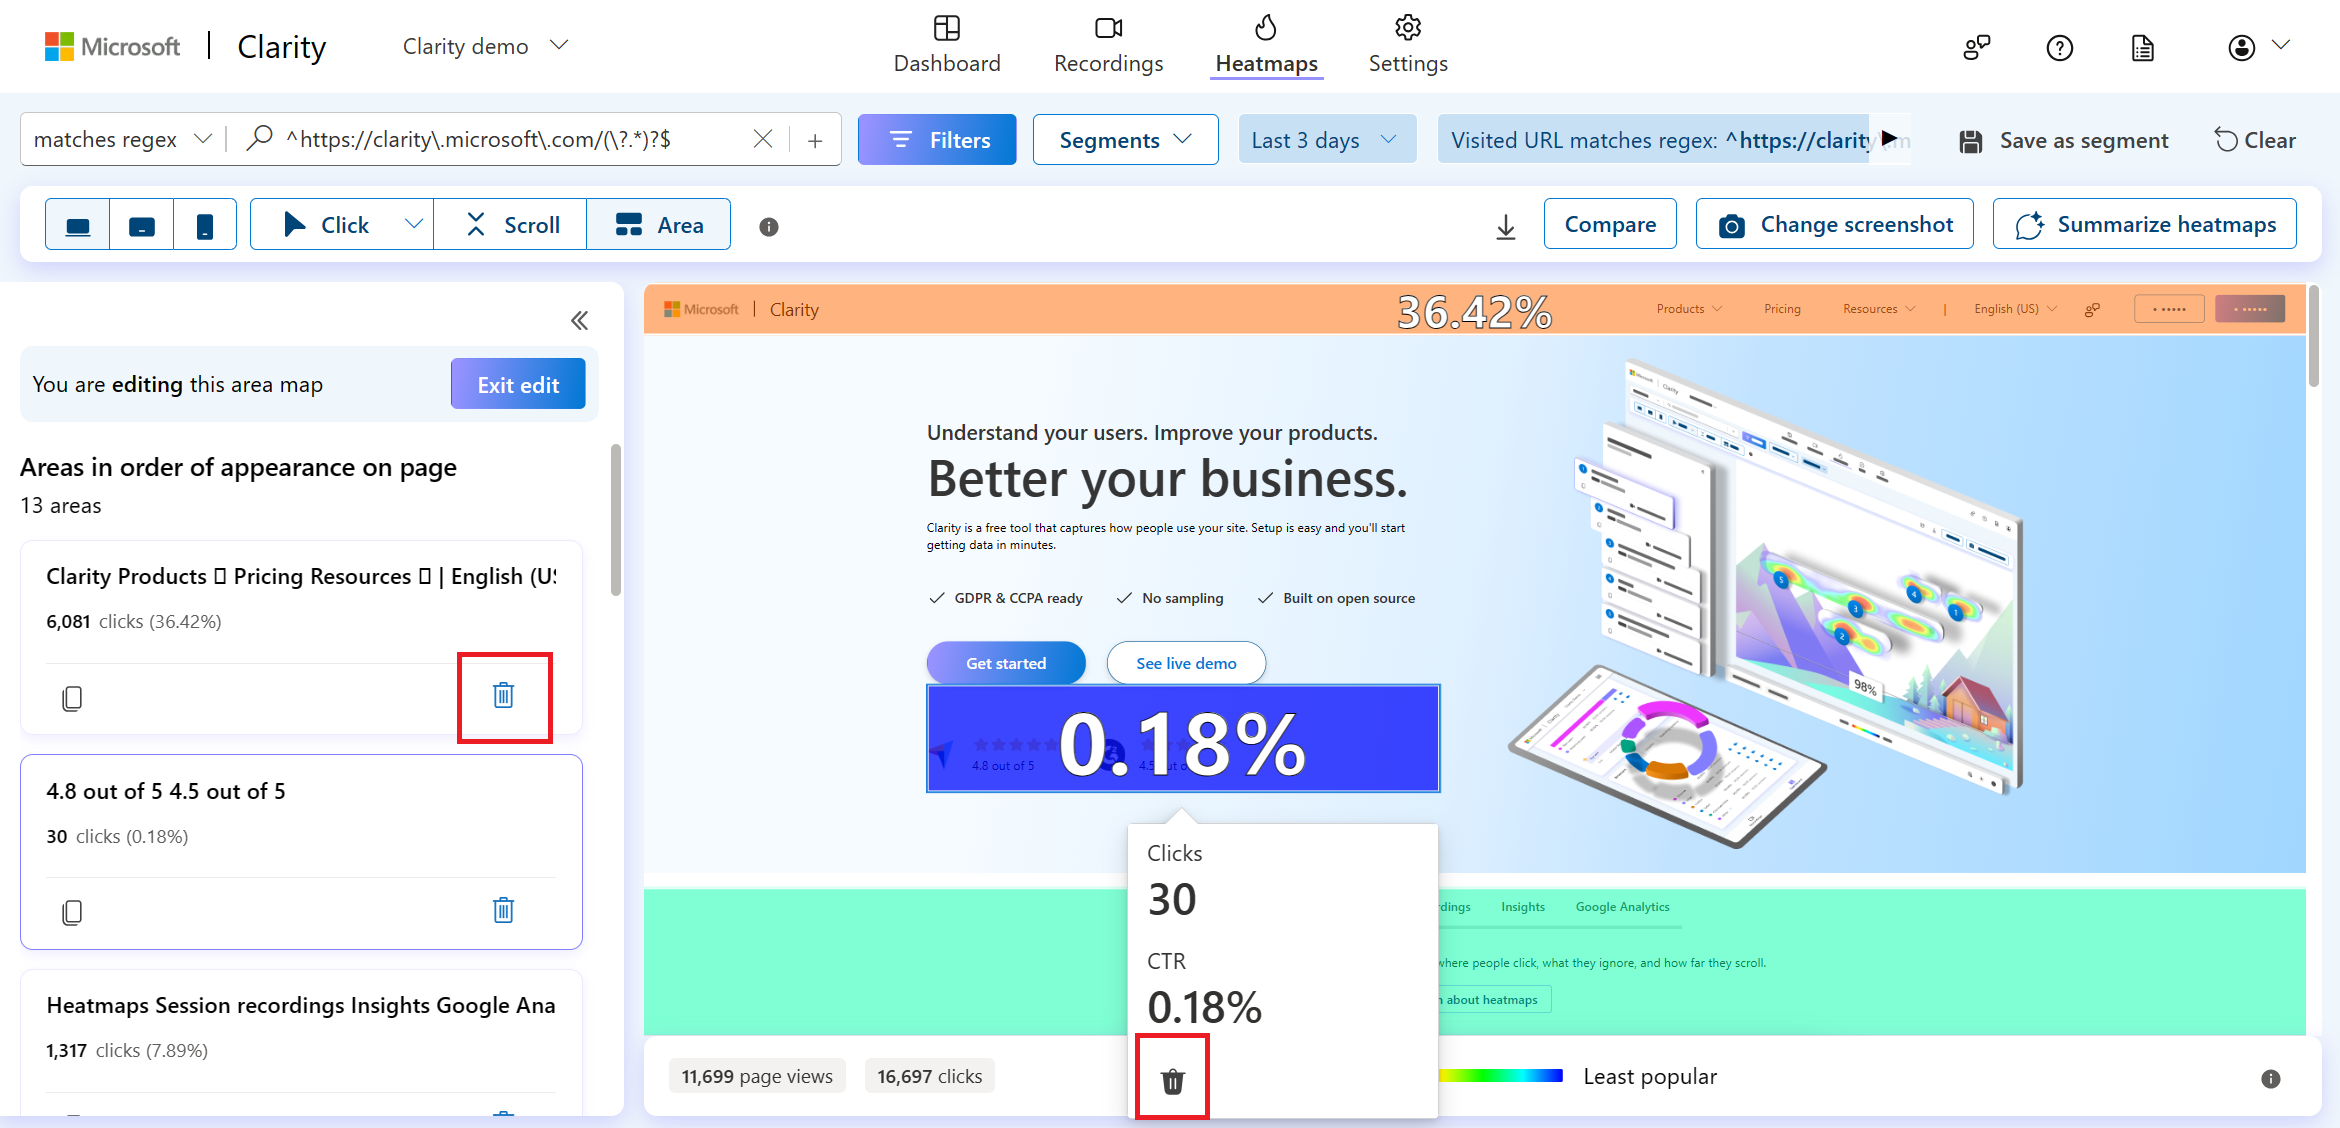Click Save as segment
2340x1128 pixels.
(x=2063, y=140)
